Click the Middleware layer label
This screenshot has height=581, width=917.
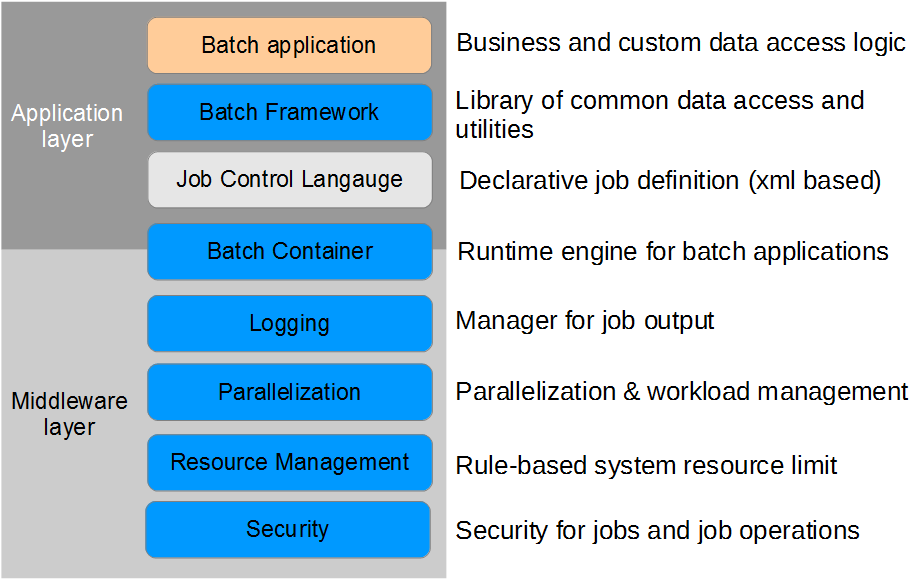pyautogui.click(x=69, y=414)
